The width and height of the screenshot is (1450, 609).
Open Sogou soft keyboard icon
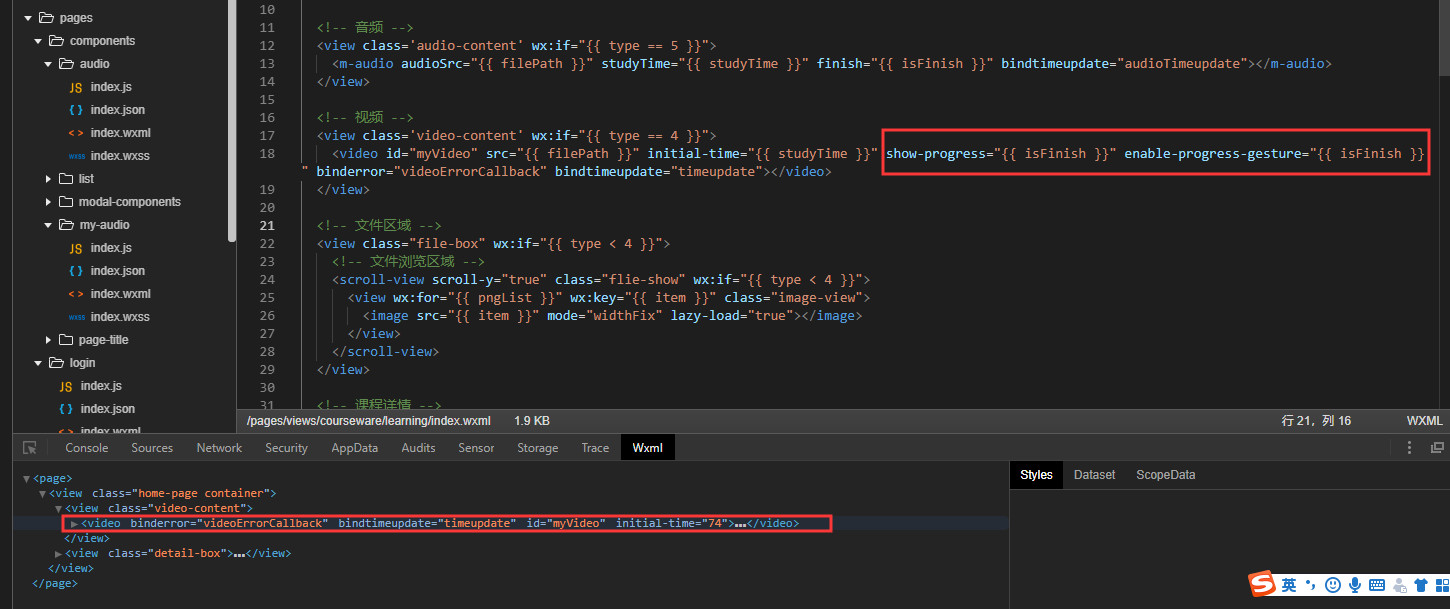[1377, 585]
